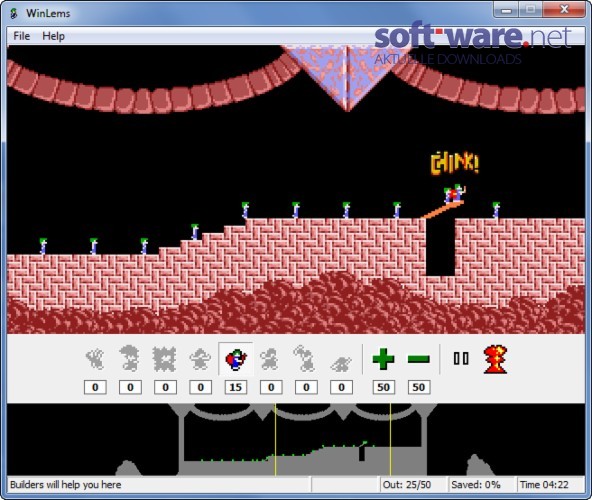Select the Blocker skill icon

tap(200, 359)
